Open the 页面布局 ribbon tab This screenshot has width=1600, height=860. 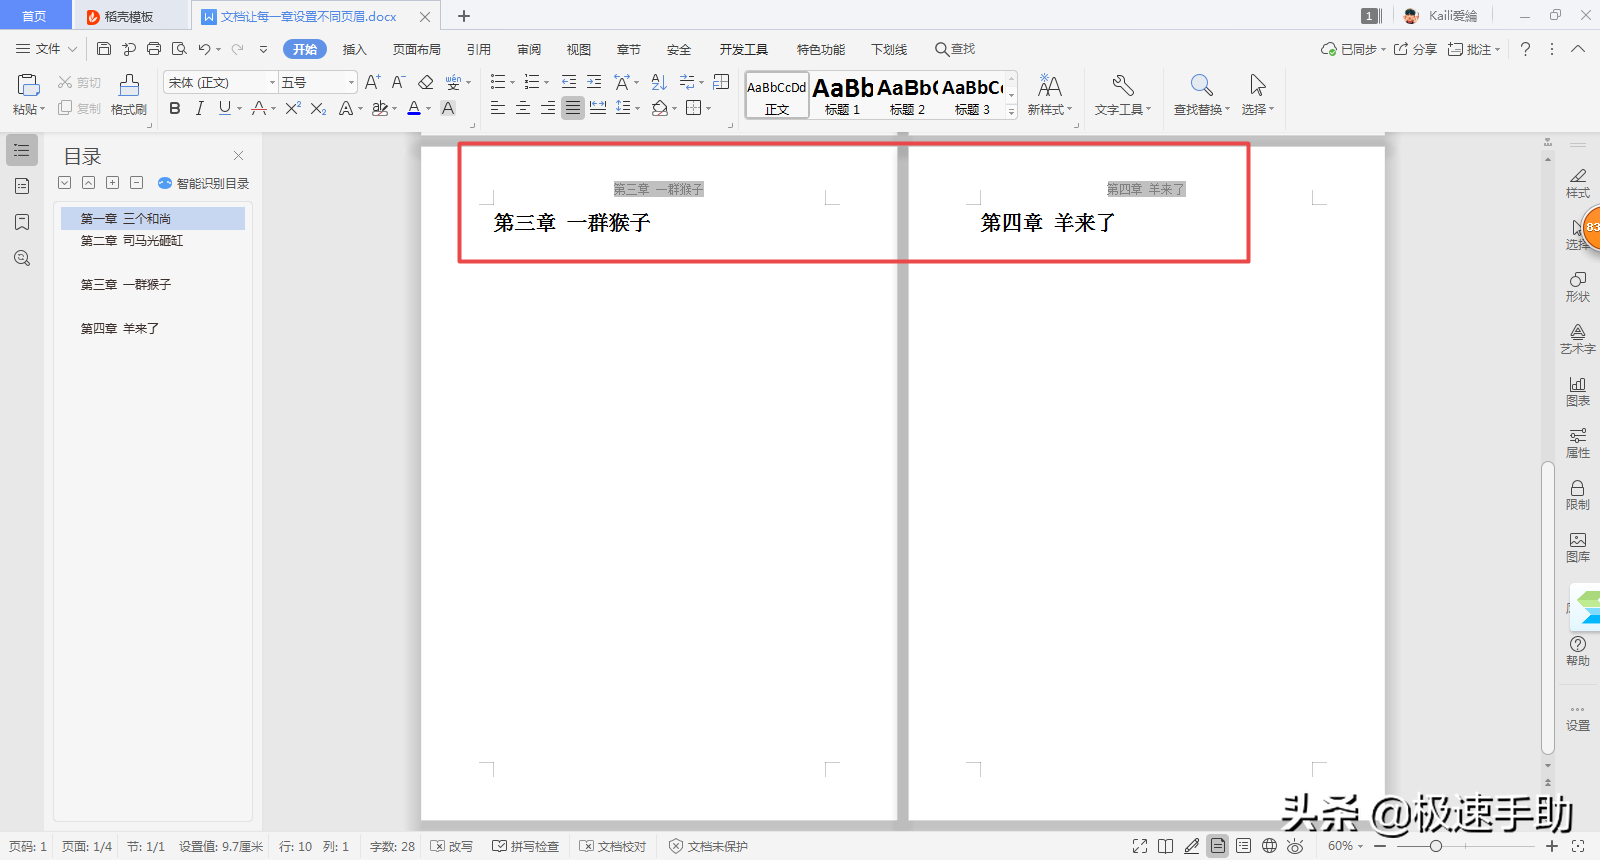[417, 49]
